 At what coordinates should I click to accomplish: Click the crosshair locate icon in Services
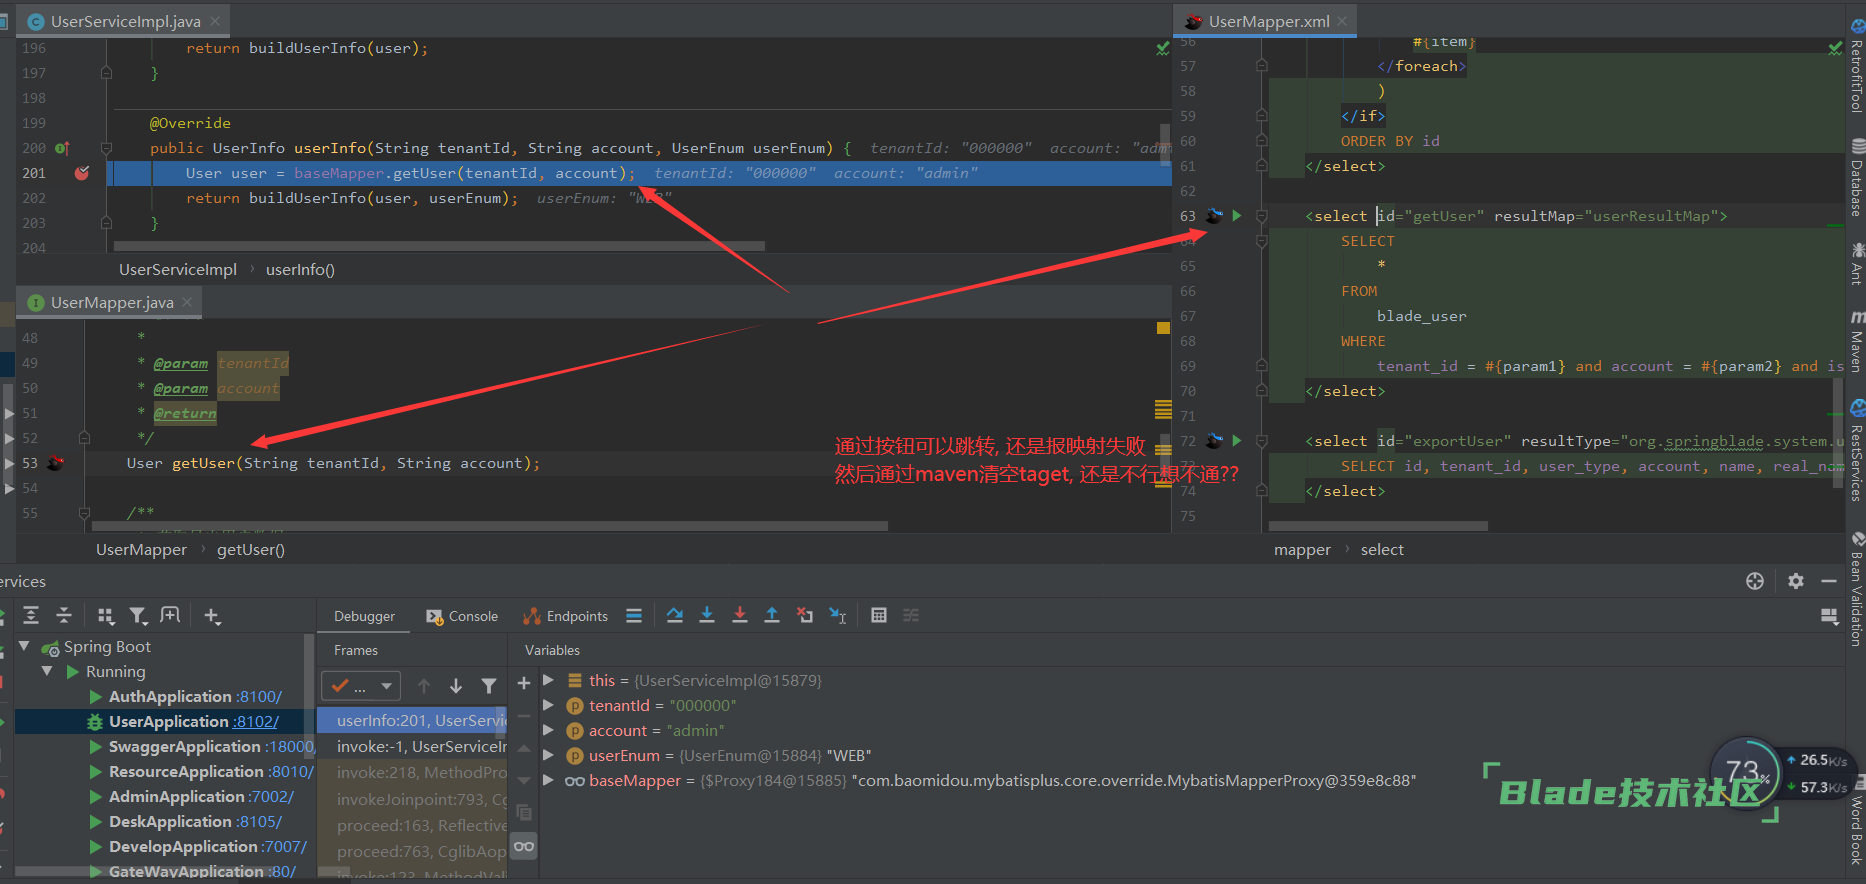click(1755, 581)
